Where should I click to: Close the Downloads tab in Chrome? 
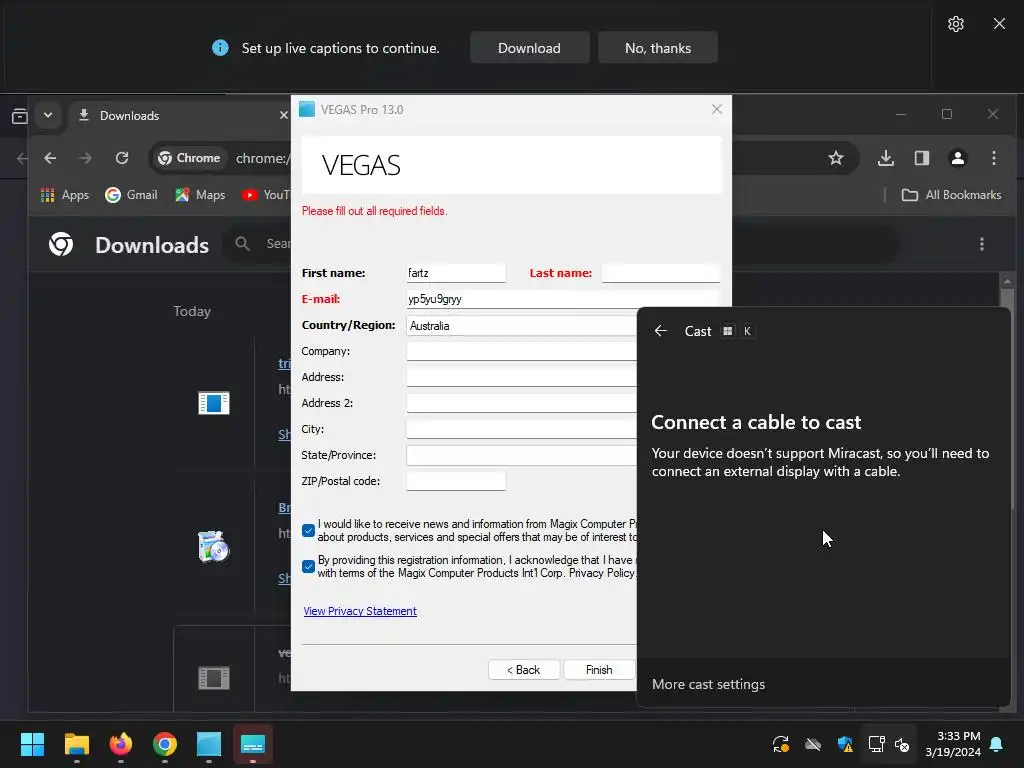(x=283, y=116)
